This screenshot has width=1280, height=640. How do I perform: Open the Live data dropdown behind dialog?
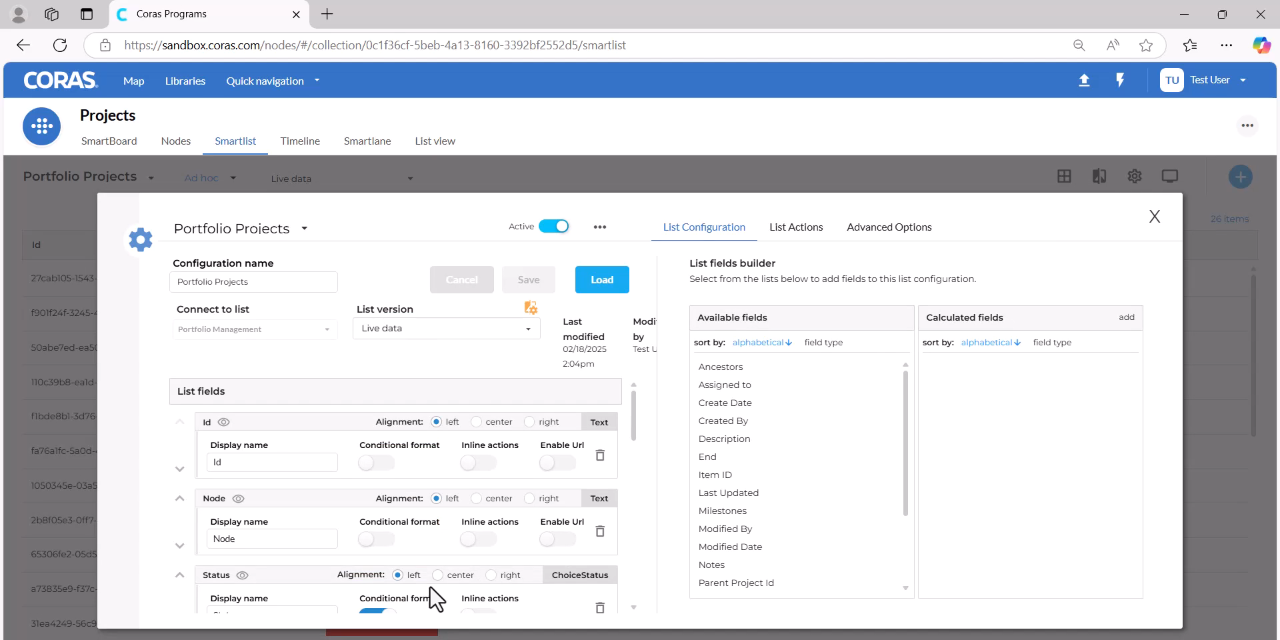point(342,179)
